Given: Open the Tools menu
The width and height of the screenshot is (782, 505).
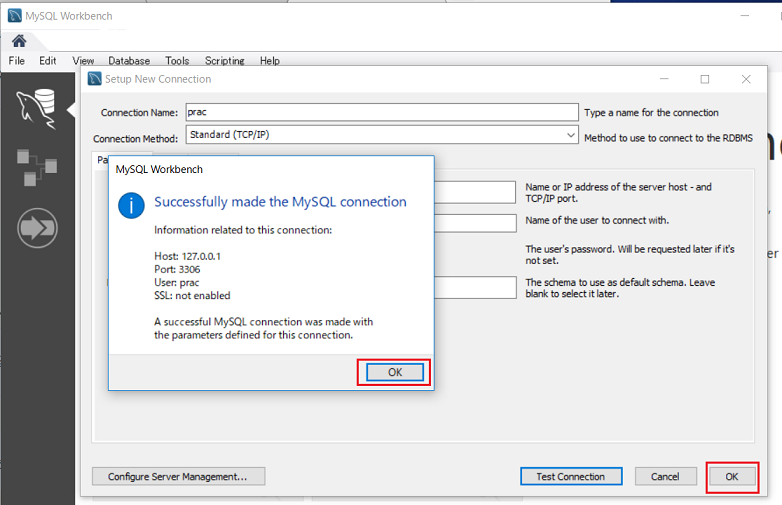Looking at the screenshot, I should (177, 61).
